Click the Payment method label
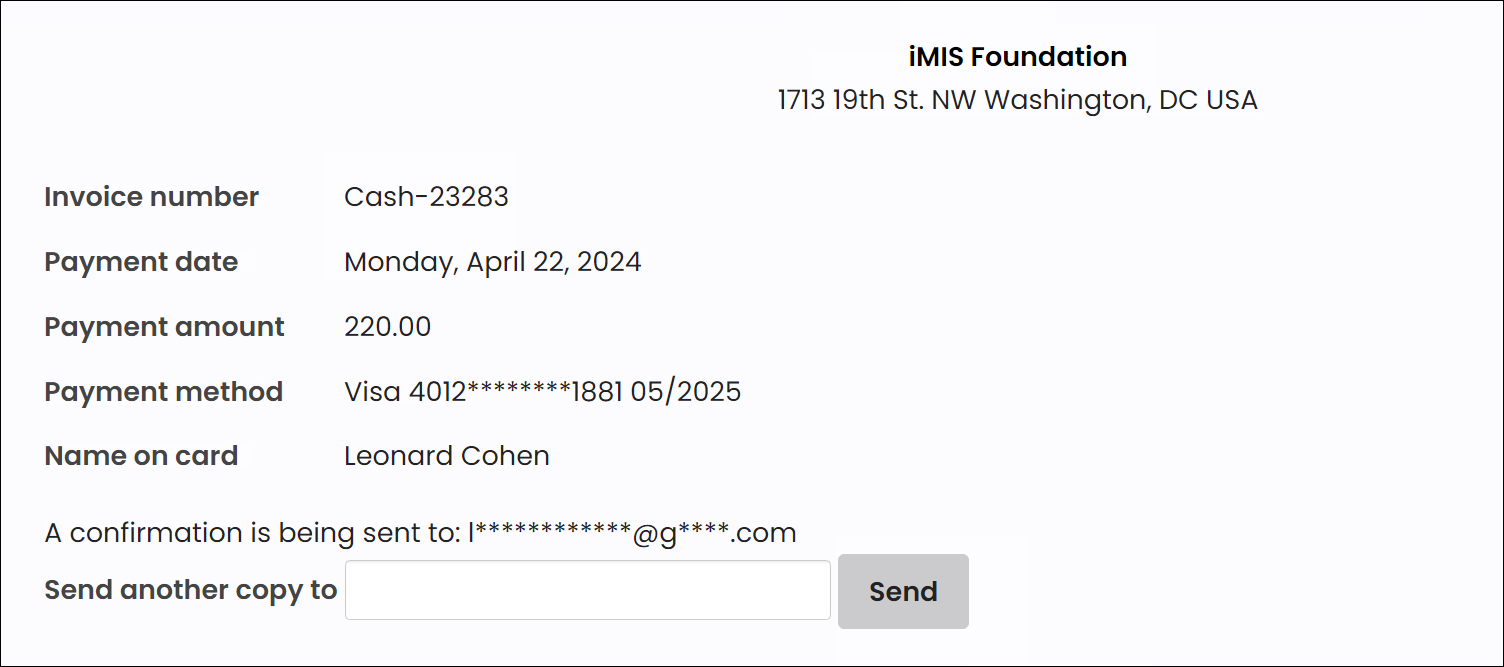The image size is (1504, 667). [x=163, y=391]
